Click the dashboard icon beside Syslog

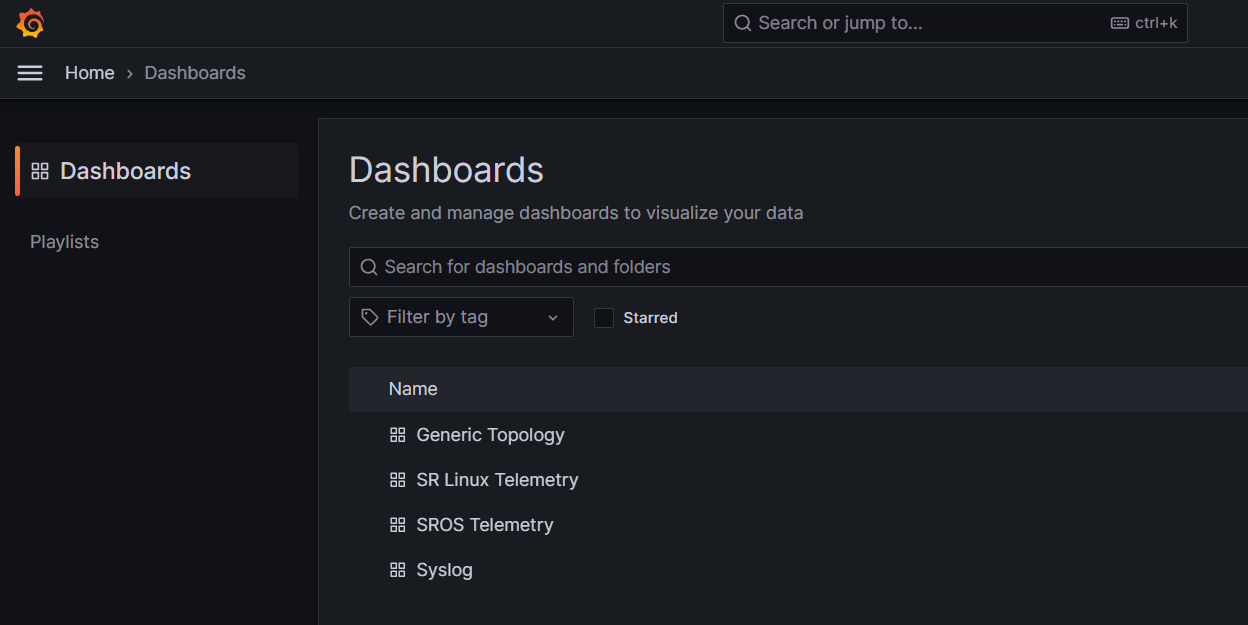pyautogui.click(x=397, y=569)
